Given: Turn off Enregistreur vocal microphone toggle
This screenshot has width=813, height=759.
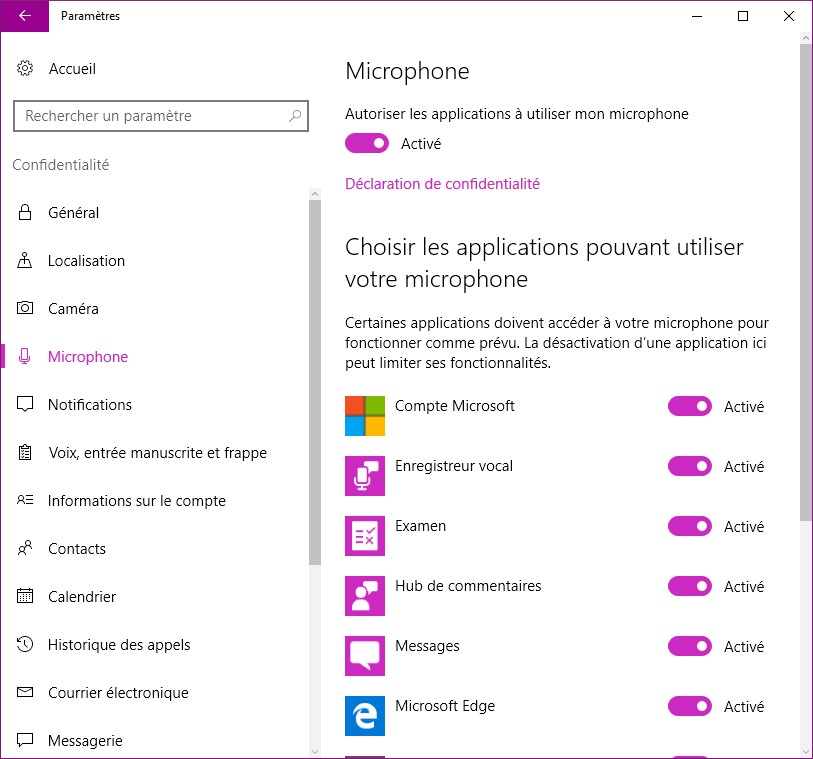Looking at the screenshot, I should [690, 467].
